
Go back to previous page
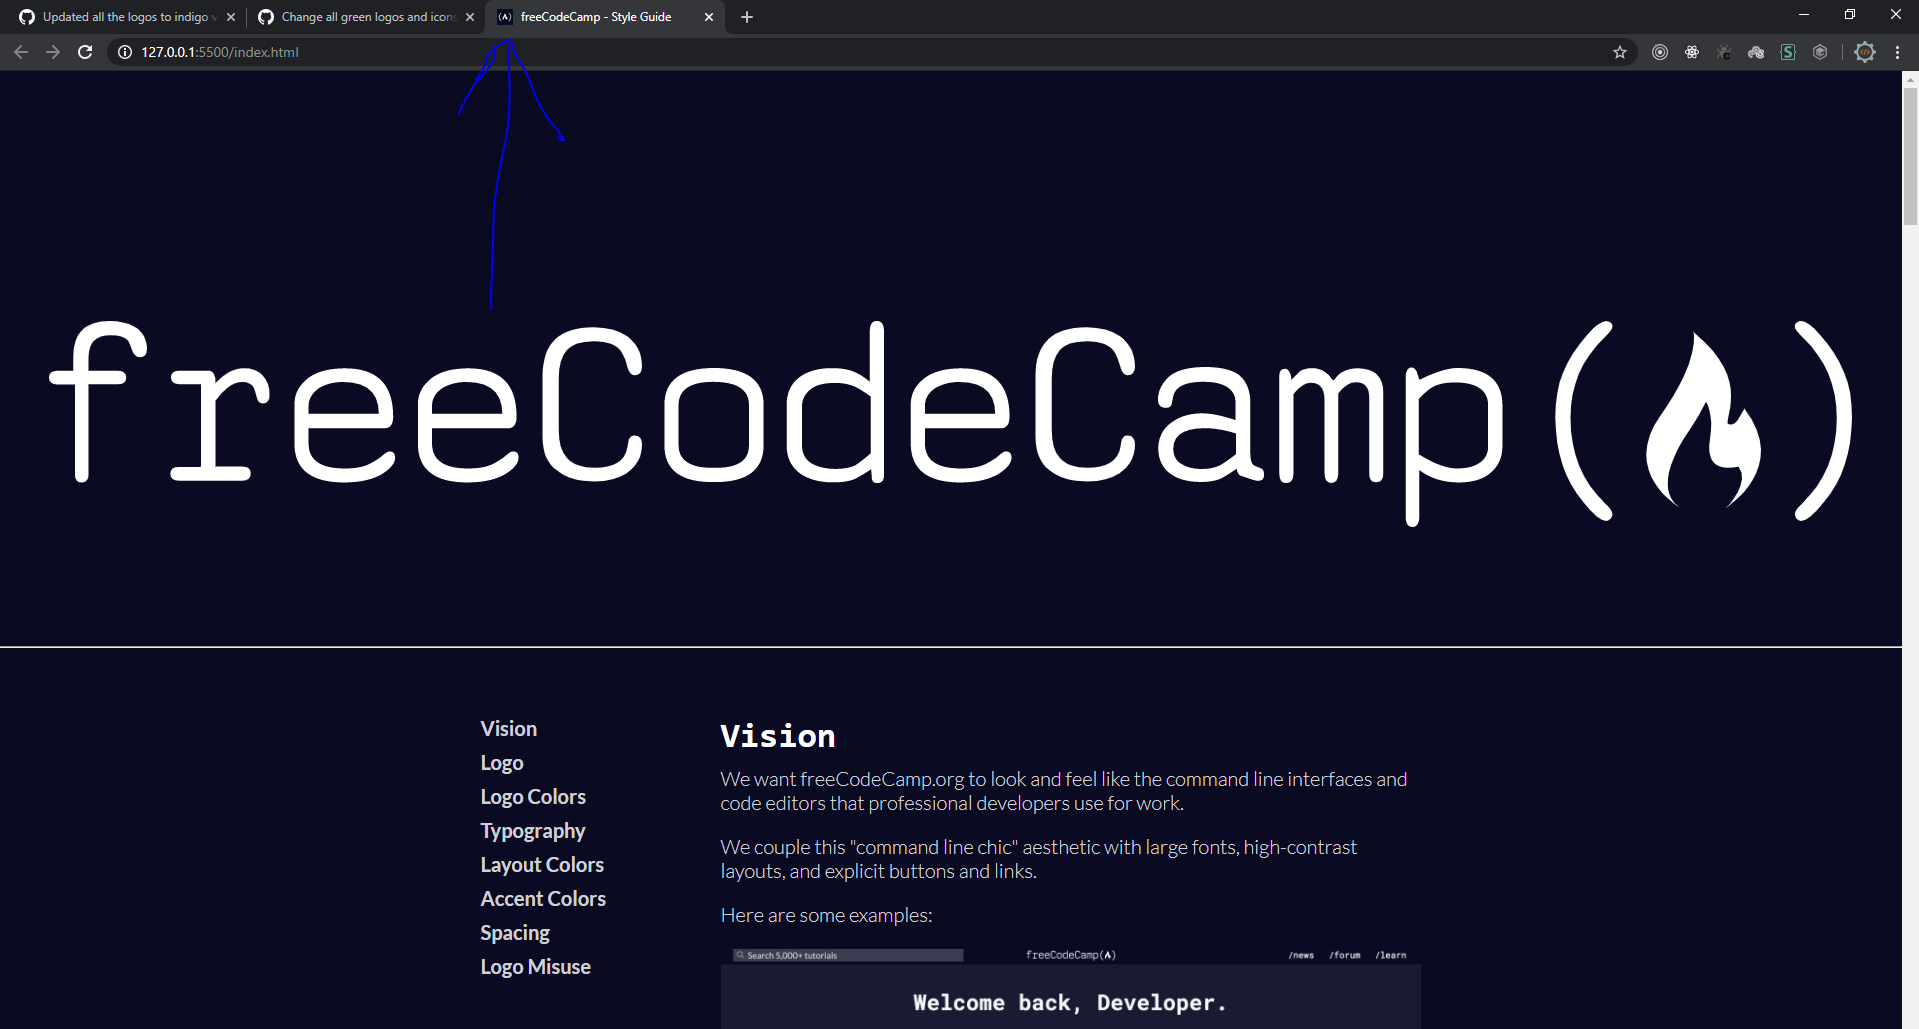click(21, 52)
